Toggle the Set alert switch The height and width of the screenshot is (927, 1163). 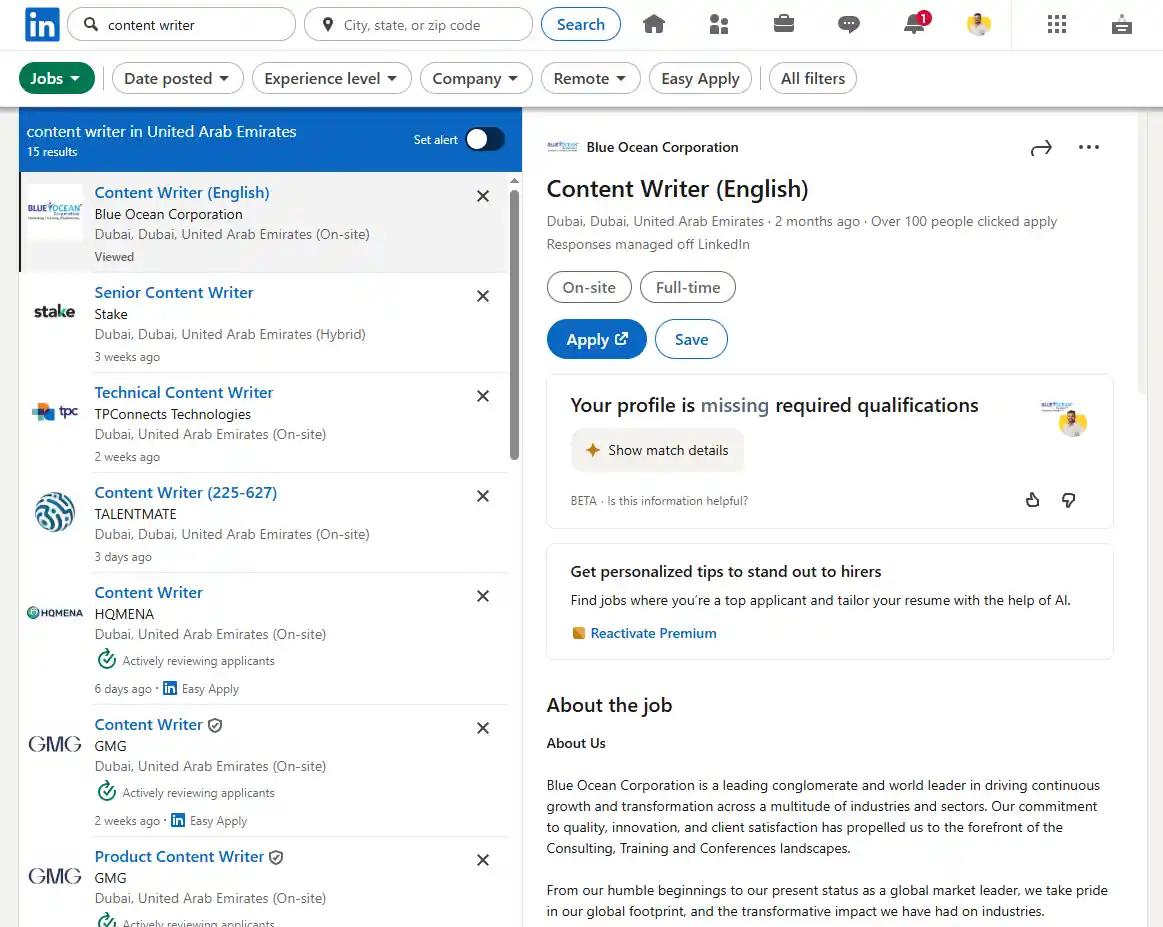click(485, 139)
